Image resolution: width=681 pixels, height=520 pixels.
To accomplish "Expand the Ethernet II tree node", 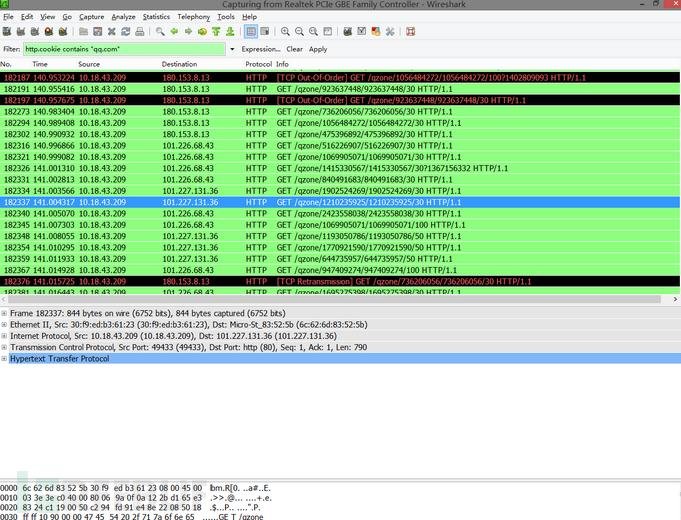I will (x=4, y=325).
